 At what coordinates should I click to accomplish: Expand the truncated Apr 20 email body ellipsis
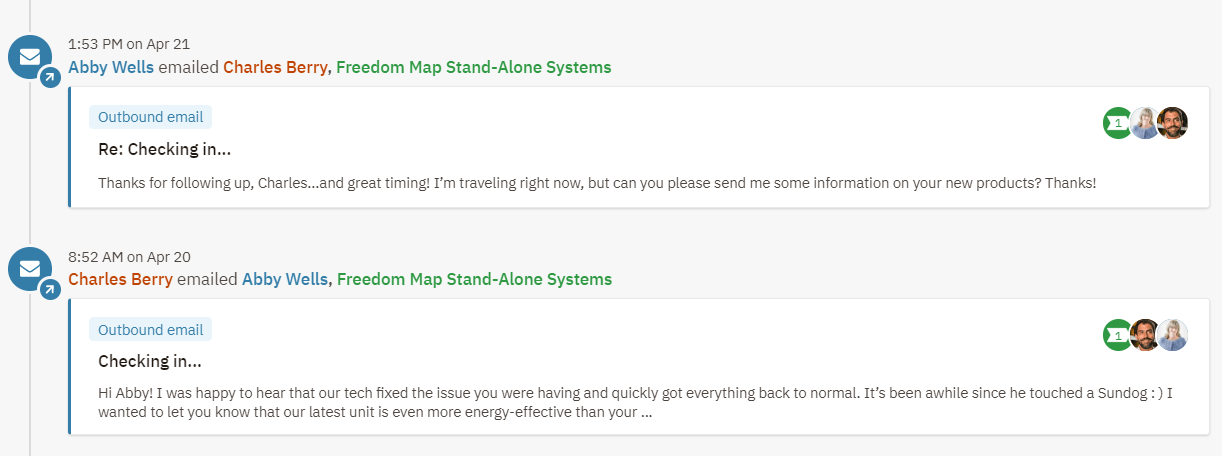(x=646, y=412)
